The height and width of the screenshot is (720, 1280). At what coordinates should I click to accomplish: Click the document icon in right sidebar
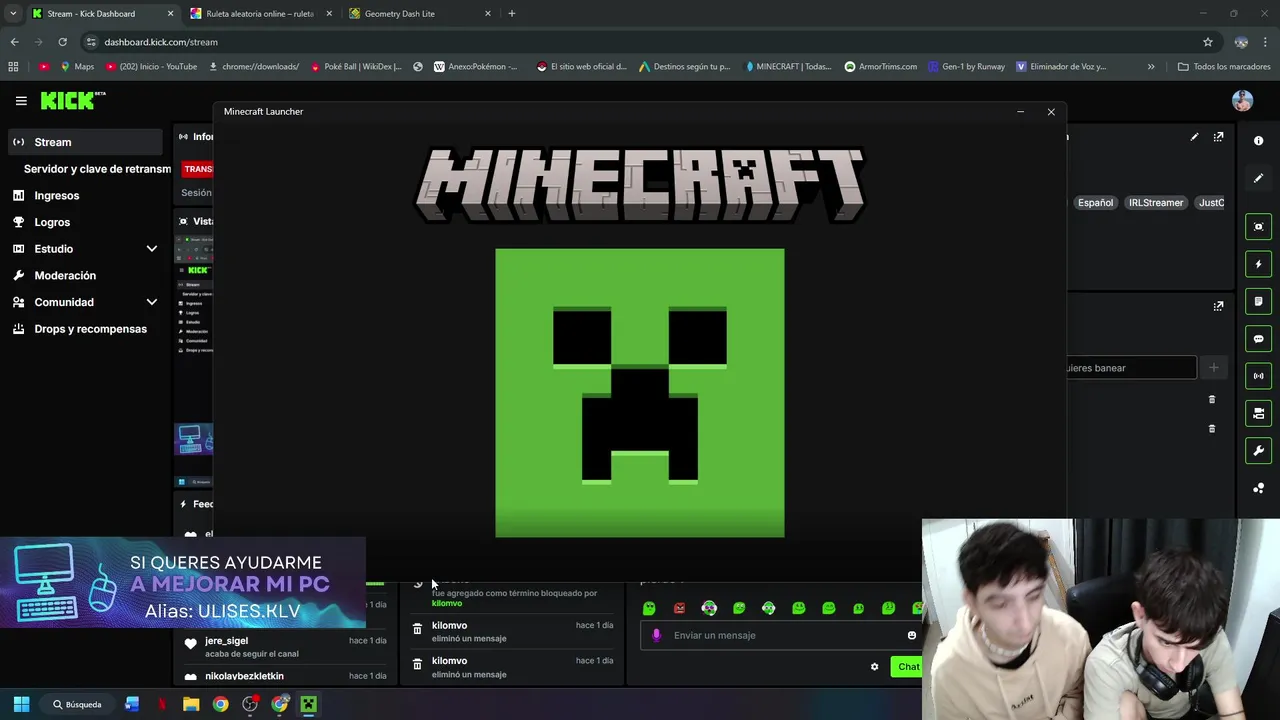tap(1258, 301)
